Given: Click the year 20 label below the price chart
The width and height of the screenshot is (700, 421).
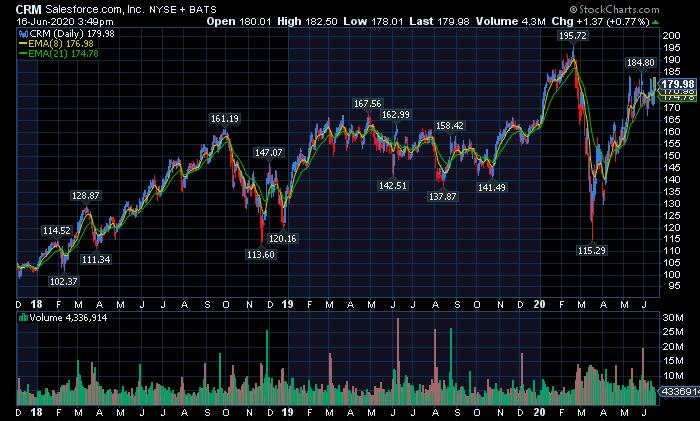Looking at the screenshot, I should pos(539,305).
